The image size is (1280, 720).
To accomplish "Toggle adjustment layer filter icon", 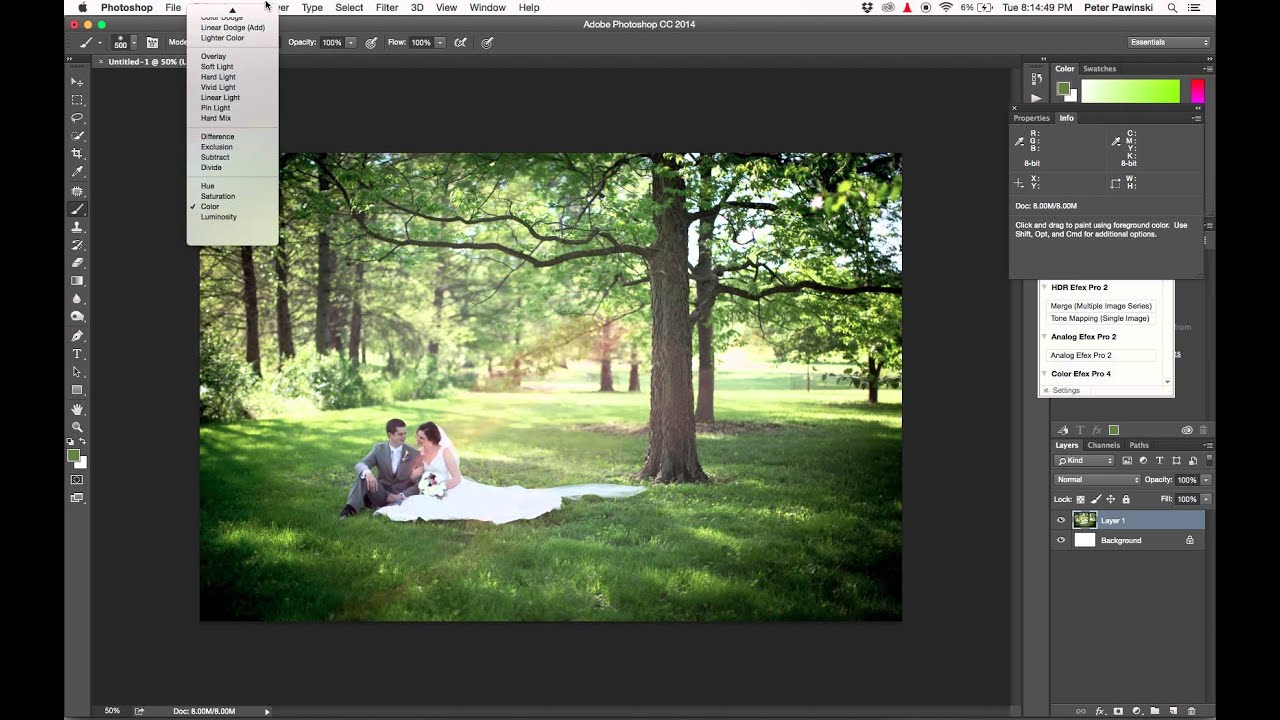I will (1143, 461).
